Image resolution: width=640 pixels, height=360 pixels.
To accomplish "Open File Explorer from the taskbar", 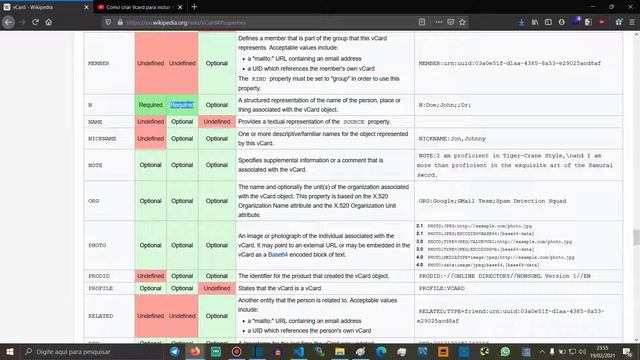I will [x=340, y=352].
